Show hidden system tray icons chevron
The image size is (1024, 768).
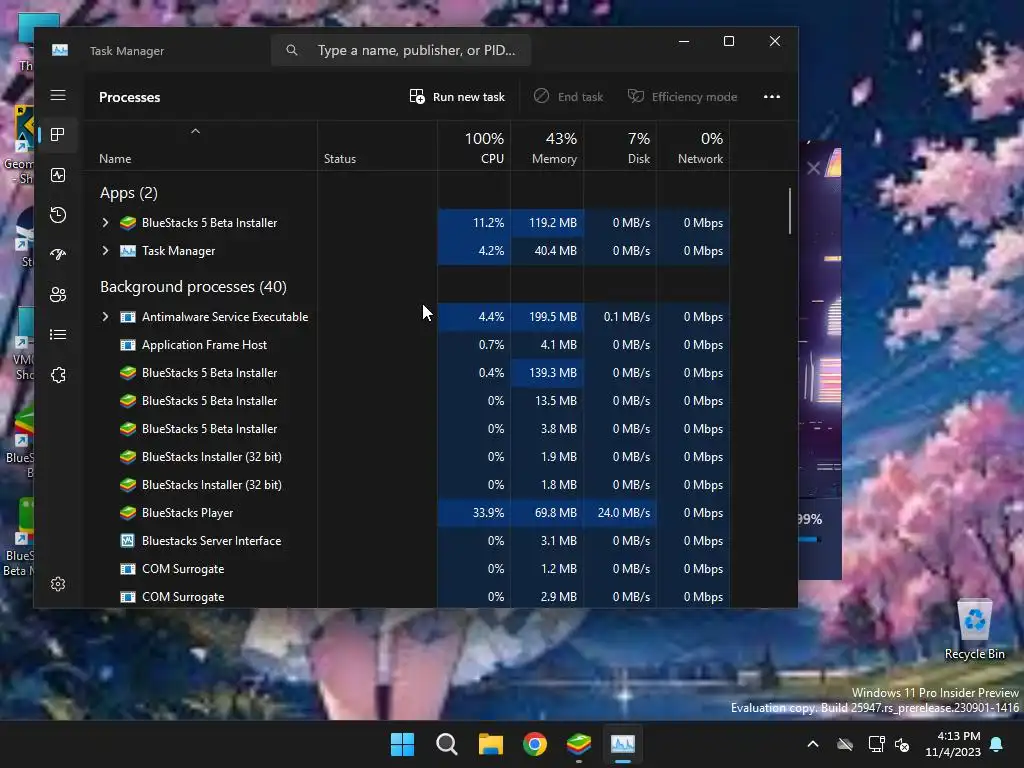point(813,744)
